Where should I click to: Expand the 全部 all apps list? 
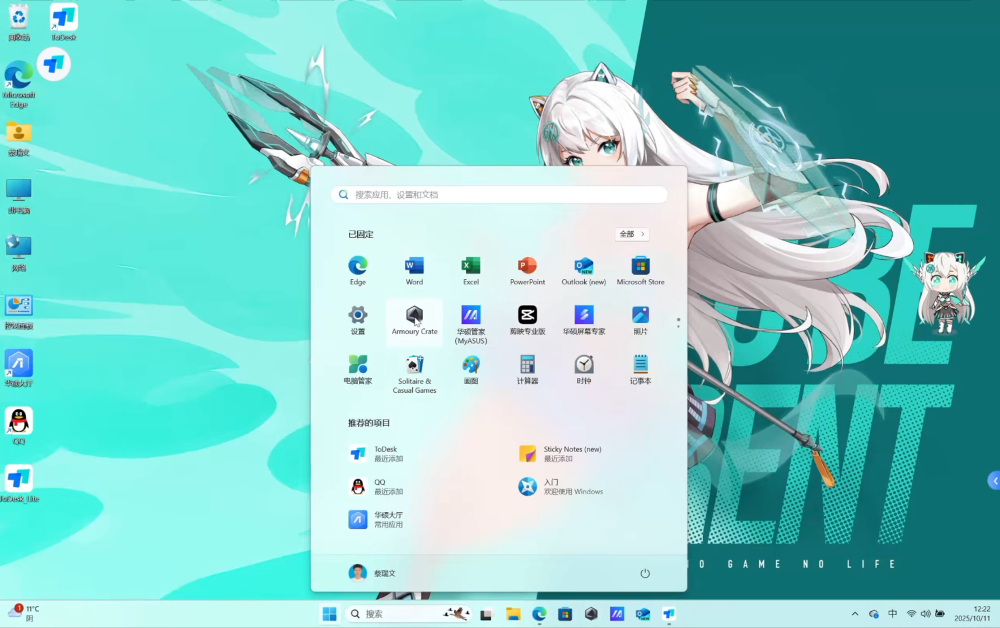(x=632, y=234)
